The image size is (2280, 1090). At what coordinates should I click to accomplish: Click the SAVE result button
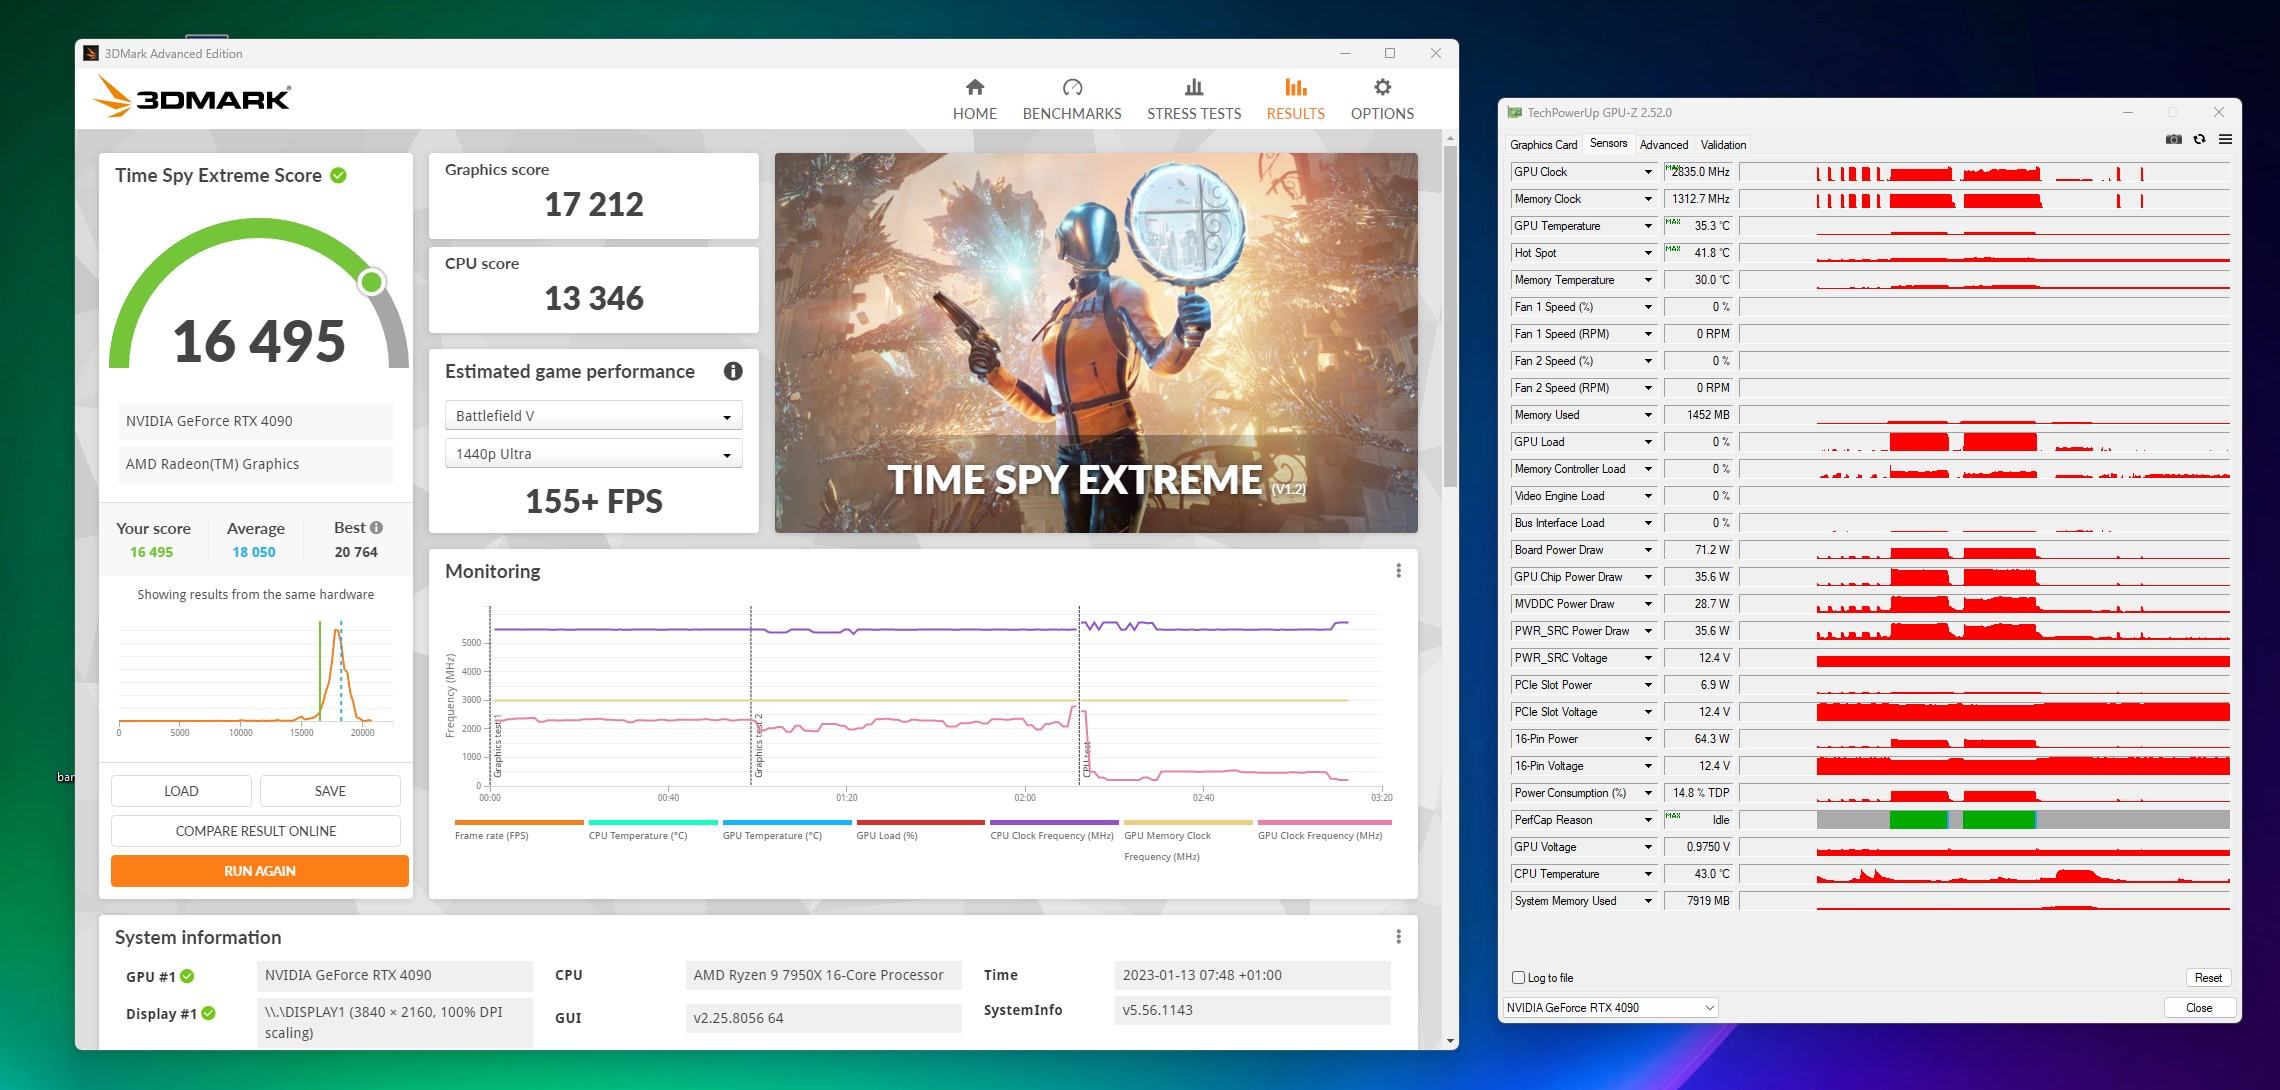coord(330,791)
